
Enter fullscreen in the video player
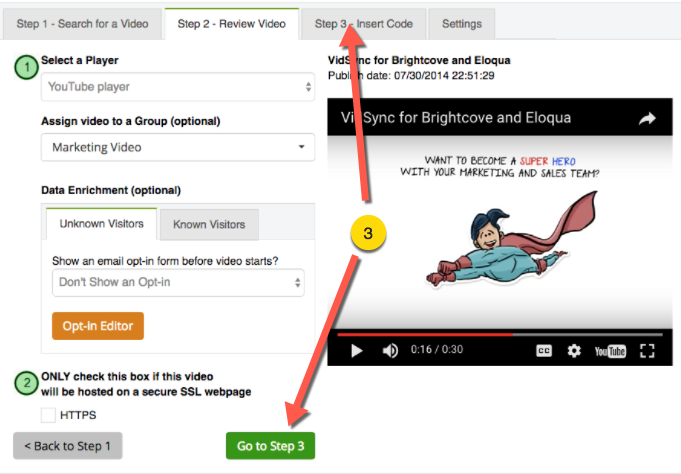tap(647, 351)
